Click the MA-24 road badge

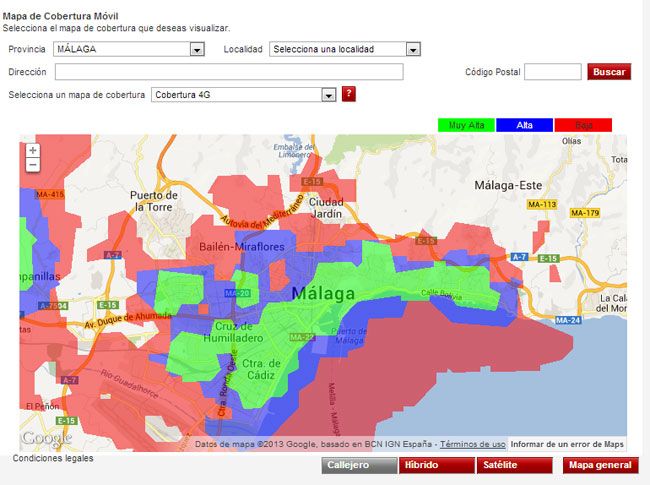[x=568, y=320]
